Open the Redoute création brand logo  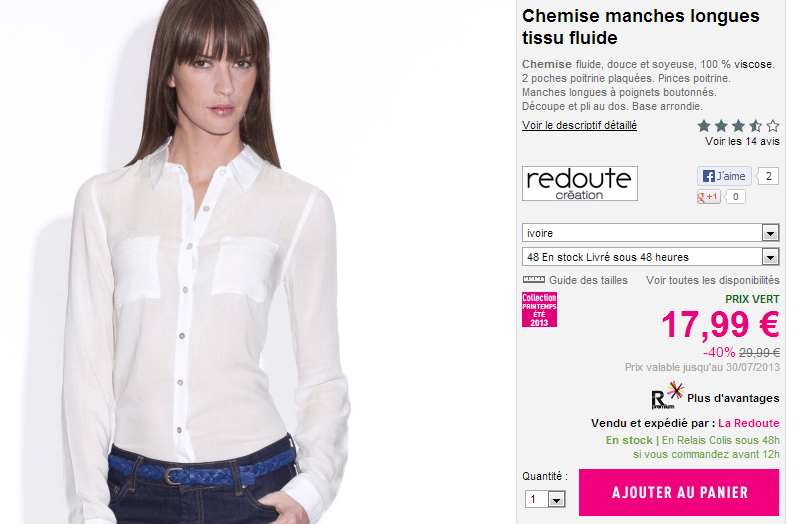(x=580, y=183)
